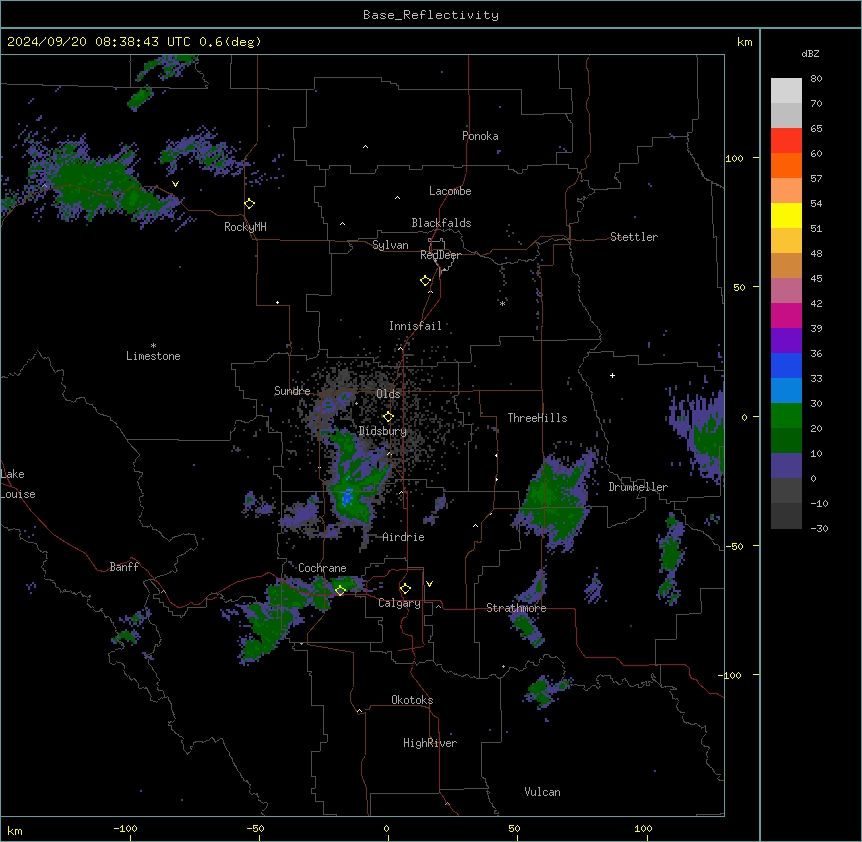
Task: Click the Calgary label
Action: 399,603
